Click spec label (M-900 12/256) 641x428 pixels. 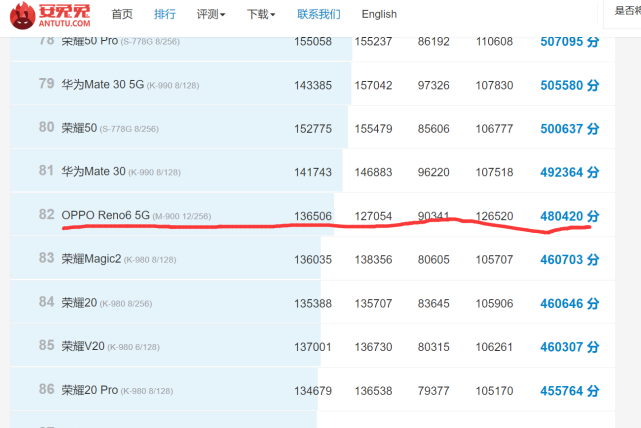182,216
